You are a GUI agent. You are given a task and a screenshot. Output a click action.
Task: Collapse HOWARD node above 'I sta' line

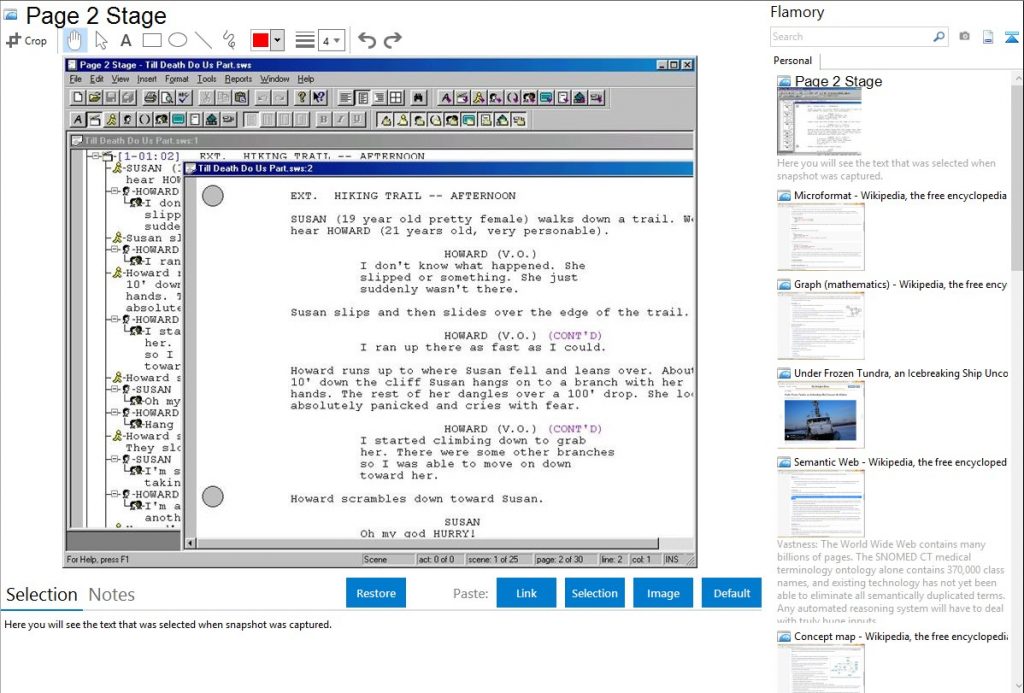tap(115, 319)
